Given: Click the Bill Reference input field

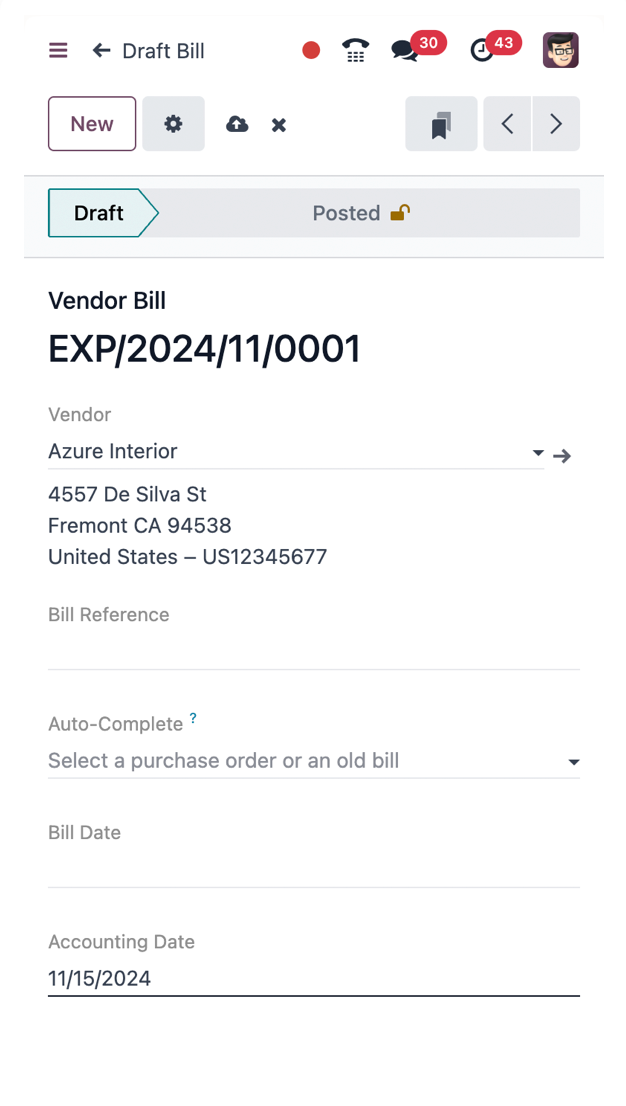Looking at the screenshot, I should (x=313, y=650).
